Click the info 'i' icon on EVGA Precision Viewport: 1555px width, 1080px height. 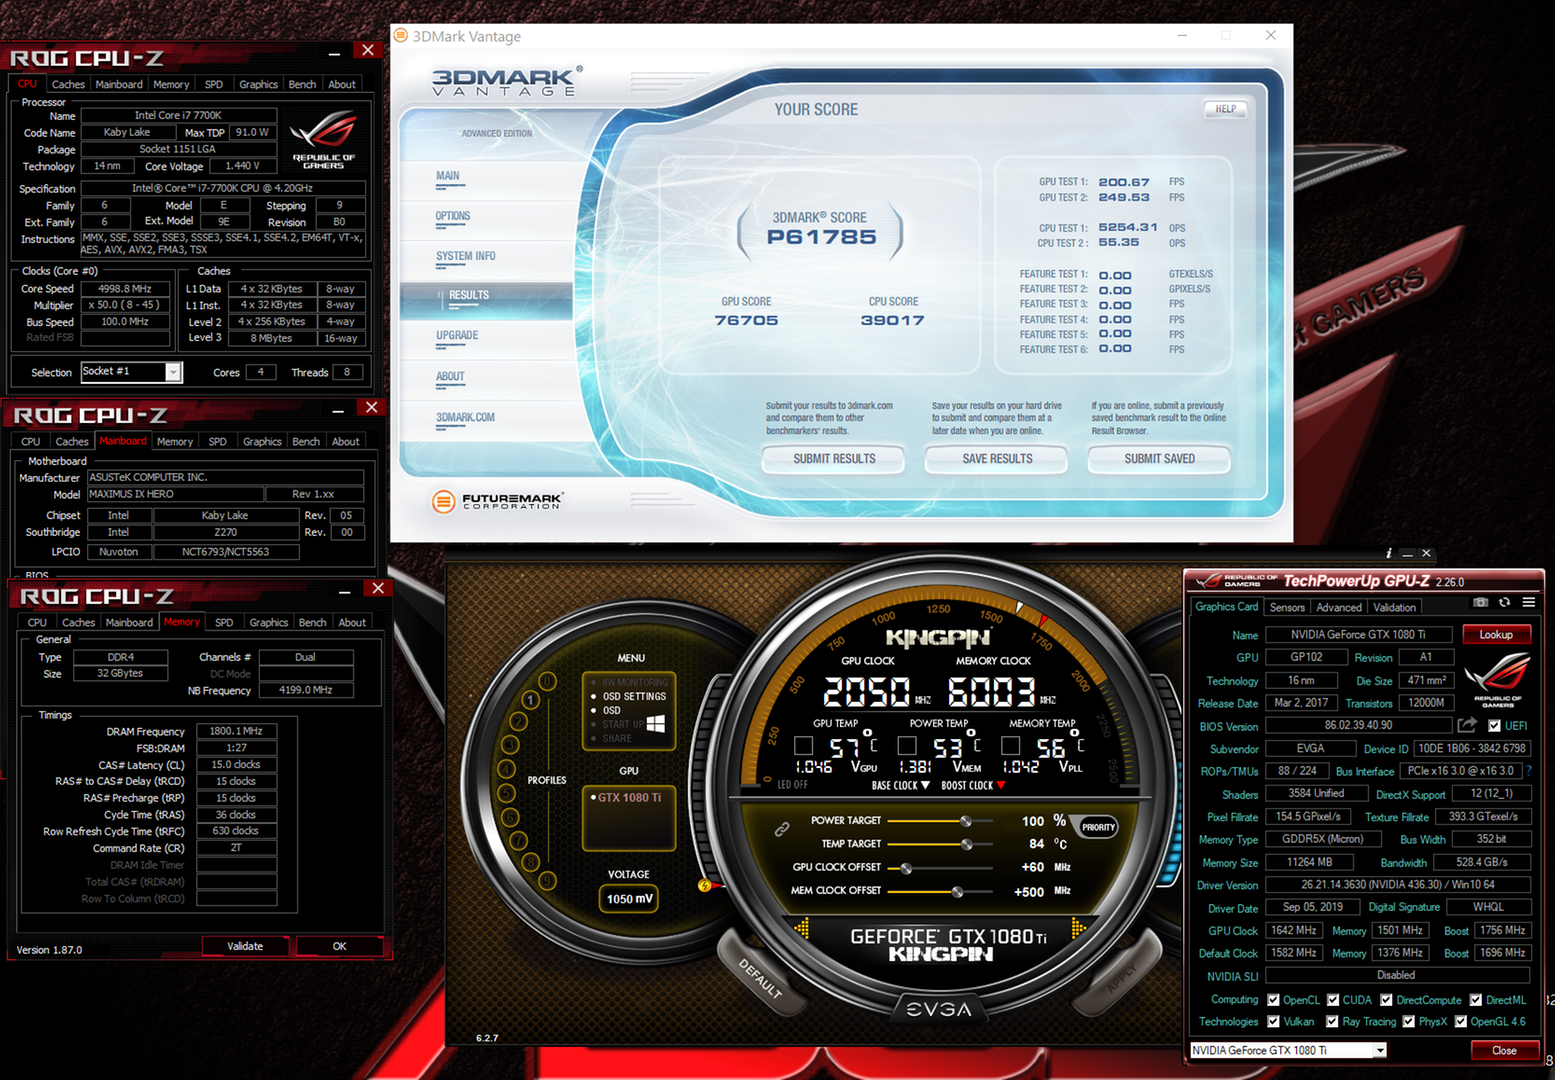tap(1388, 553)
